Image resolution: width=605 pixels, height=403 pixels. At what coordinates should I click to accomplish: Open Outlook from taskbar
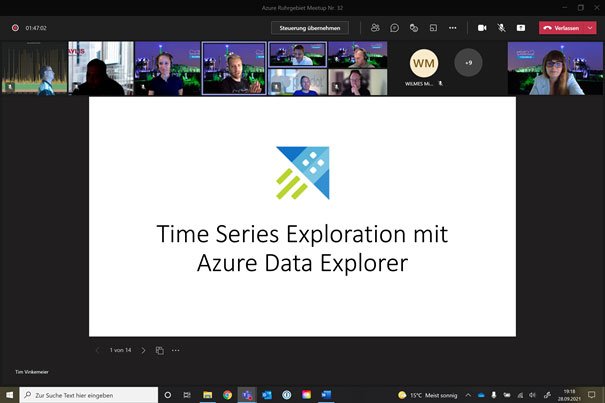pos(267,395)
